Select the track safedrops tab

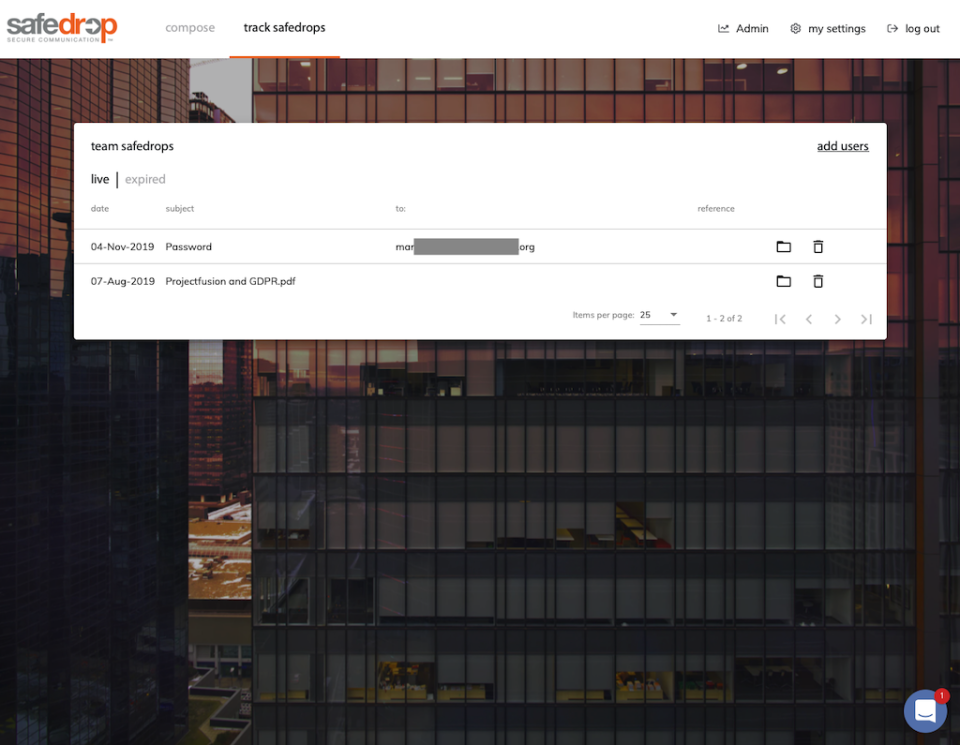pos(284,28)
